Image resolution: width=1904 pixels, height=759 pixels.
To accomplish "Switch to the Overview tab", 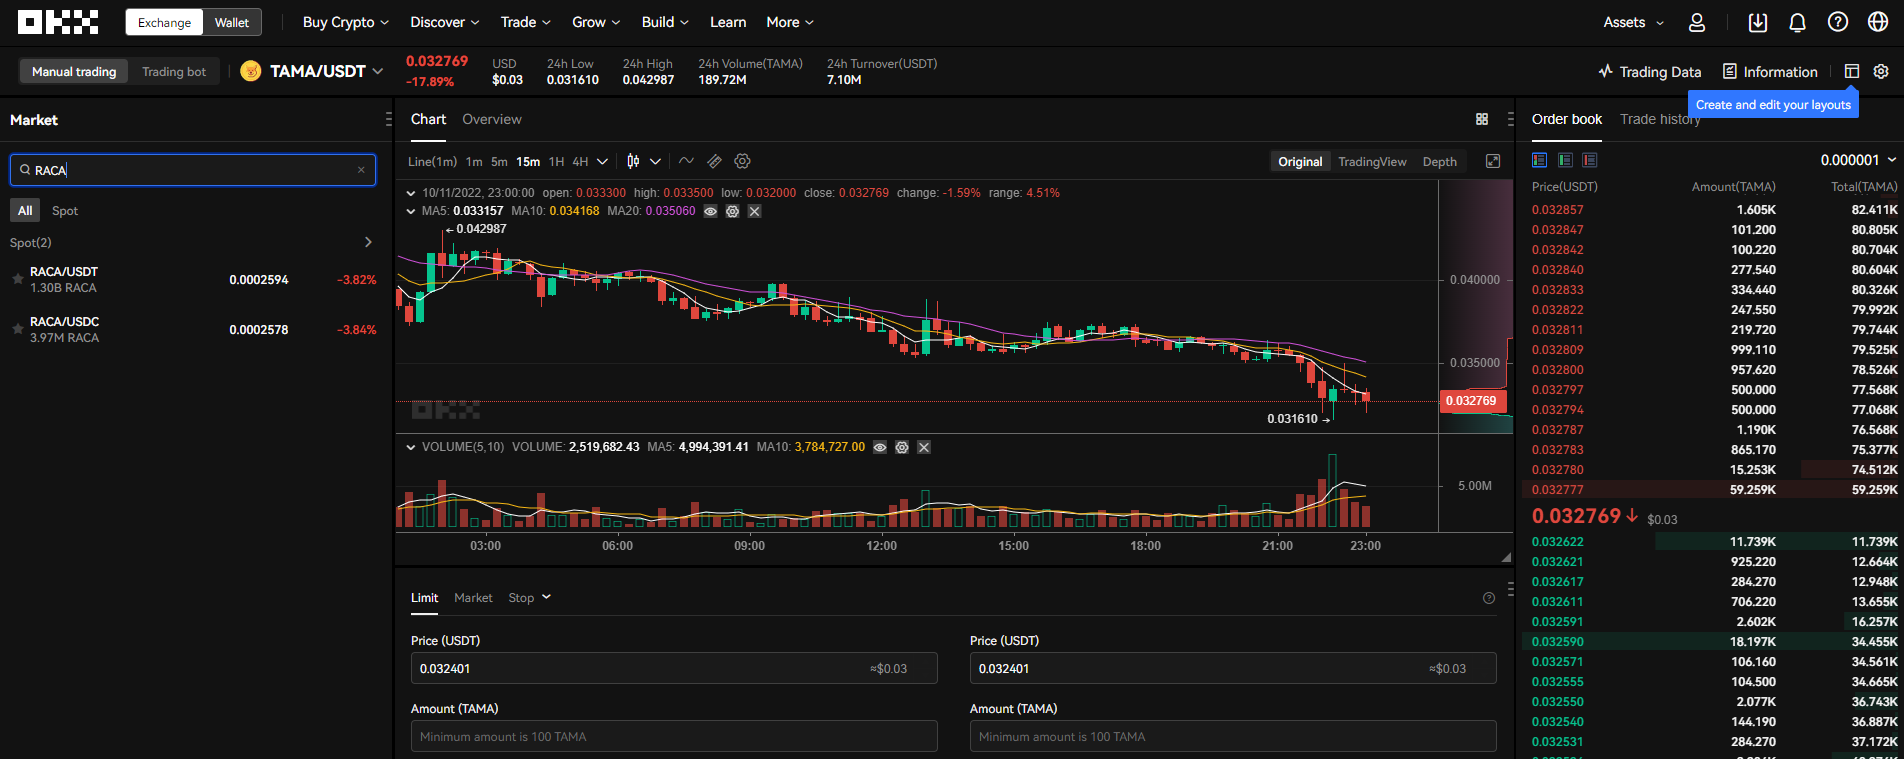I will point(492,119).
